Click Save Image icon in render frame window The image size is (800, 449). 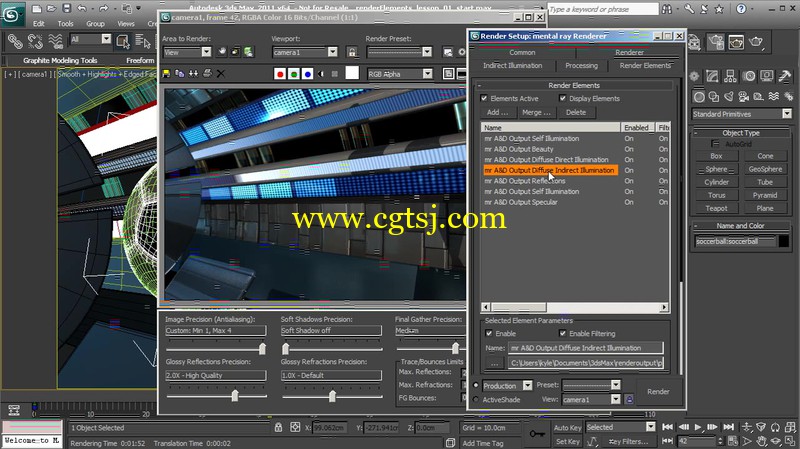[166, 74]
